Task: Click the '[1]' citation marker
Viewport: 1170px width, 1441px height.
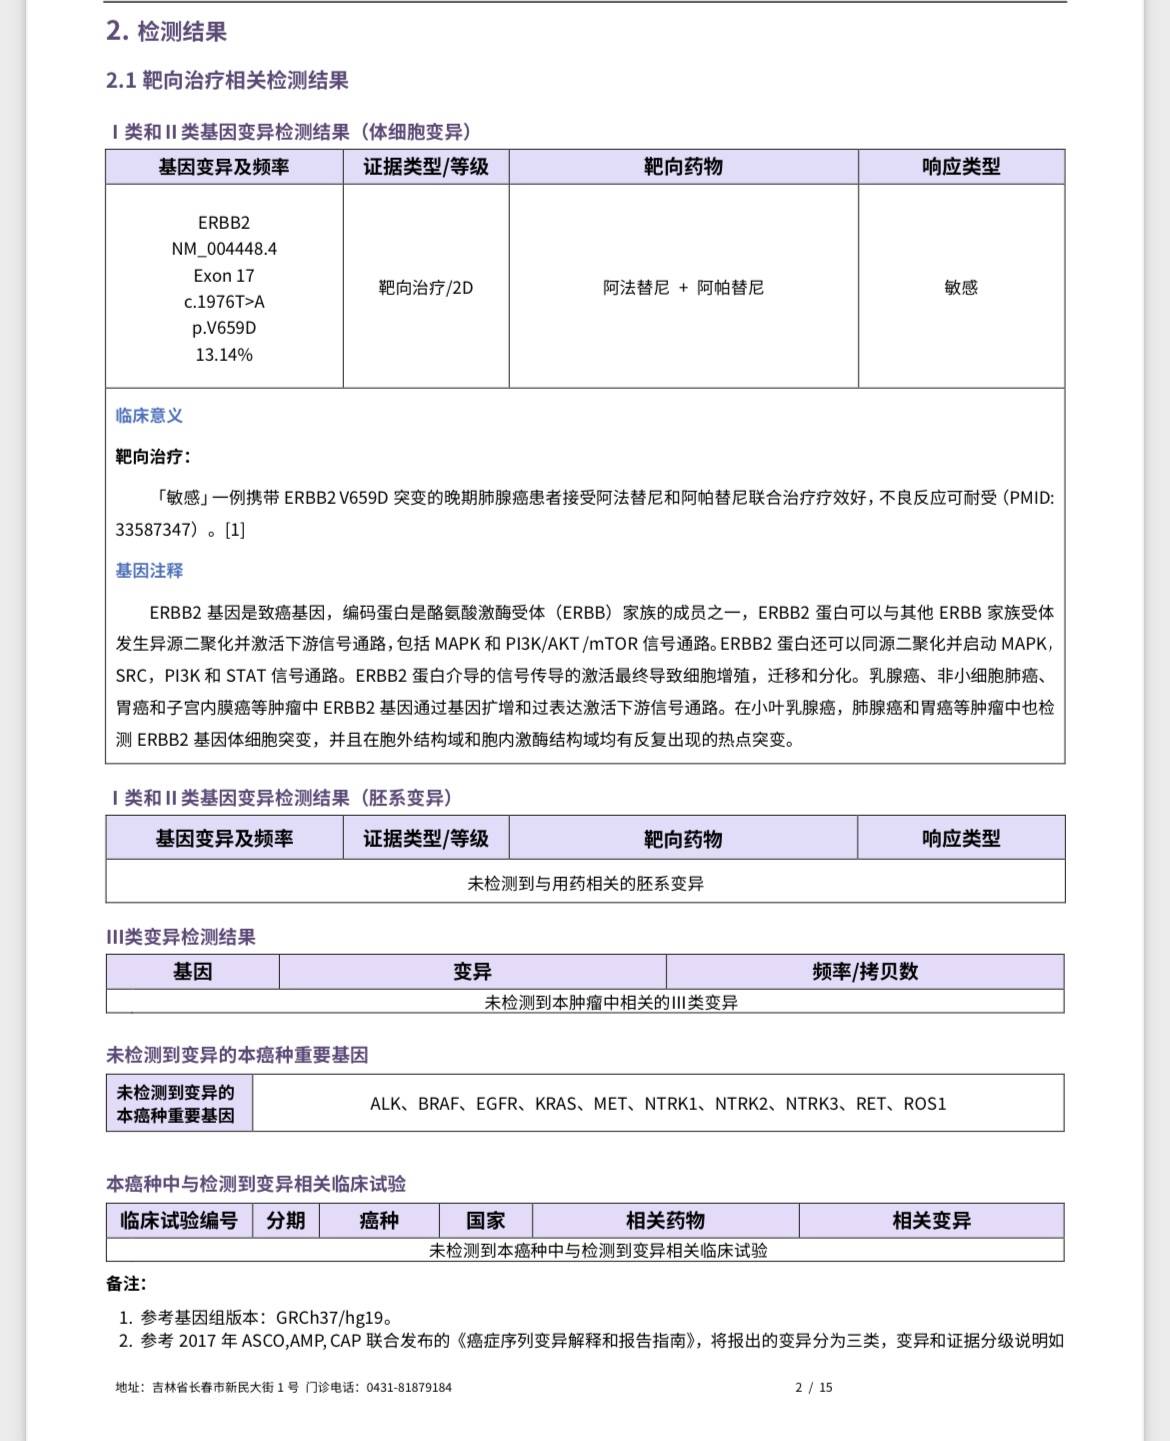Action: pos(235,530)
